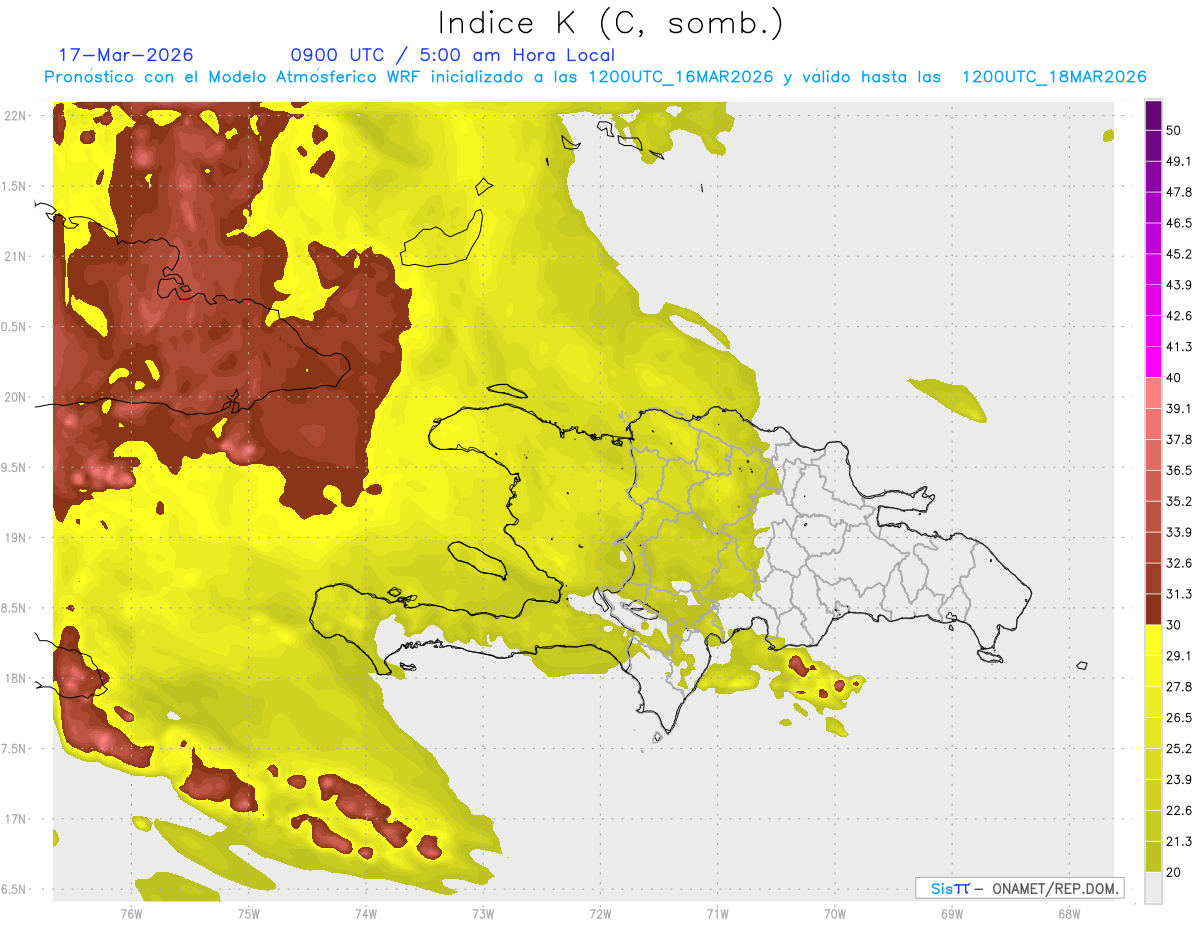The width and height of the screenshot is (1200, 927).
Task: Click the colorbar value '33.9'
Action: tap(1179, 532)
